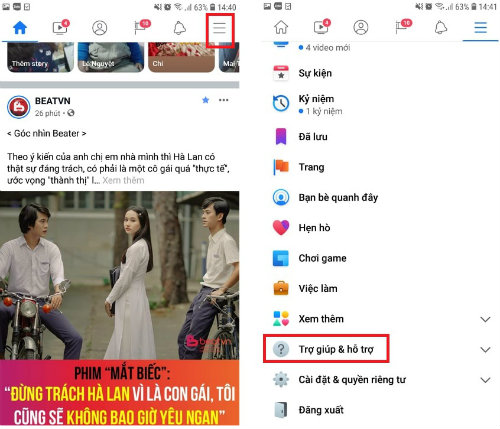This screenshot has height=429, width=500.
Task: Tap Đăng xuất door icon
Action: [281, 410]
